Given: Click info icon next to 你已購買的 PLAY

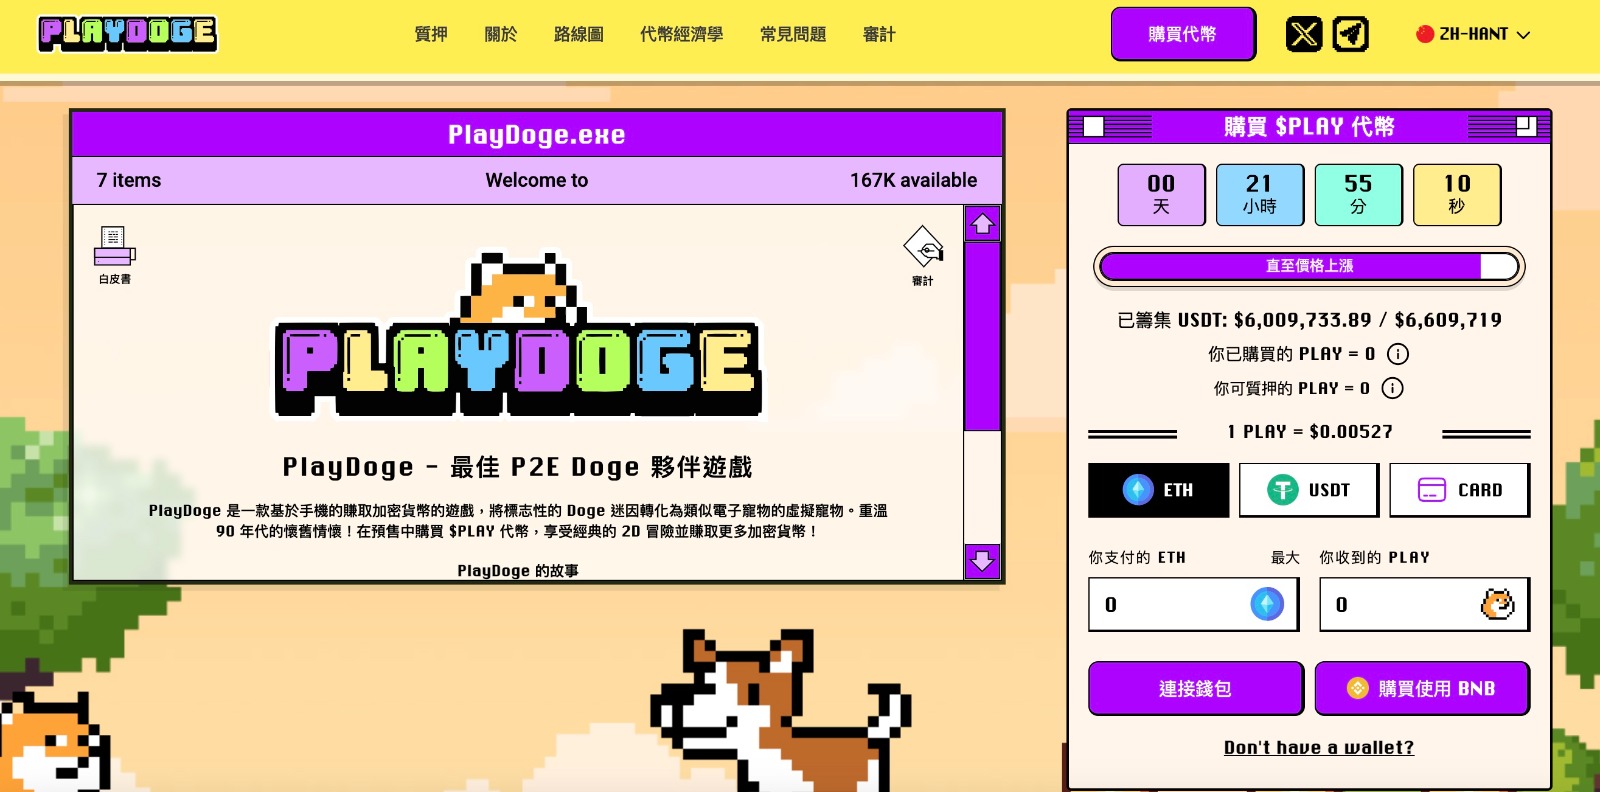Looking at the screenshot, I should tap(1398, 354).
